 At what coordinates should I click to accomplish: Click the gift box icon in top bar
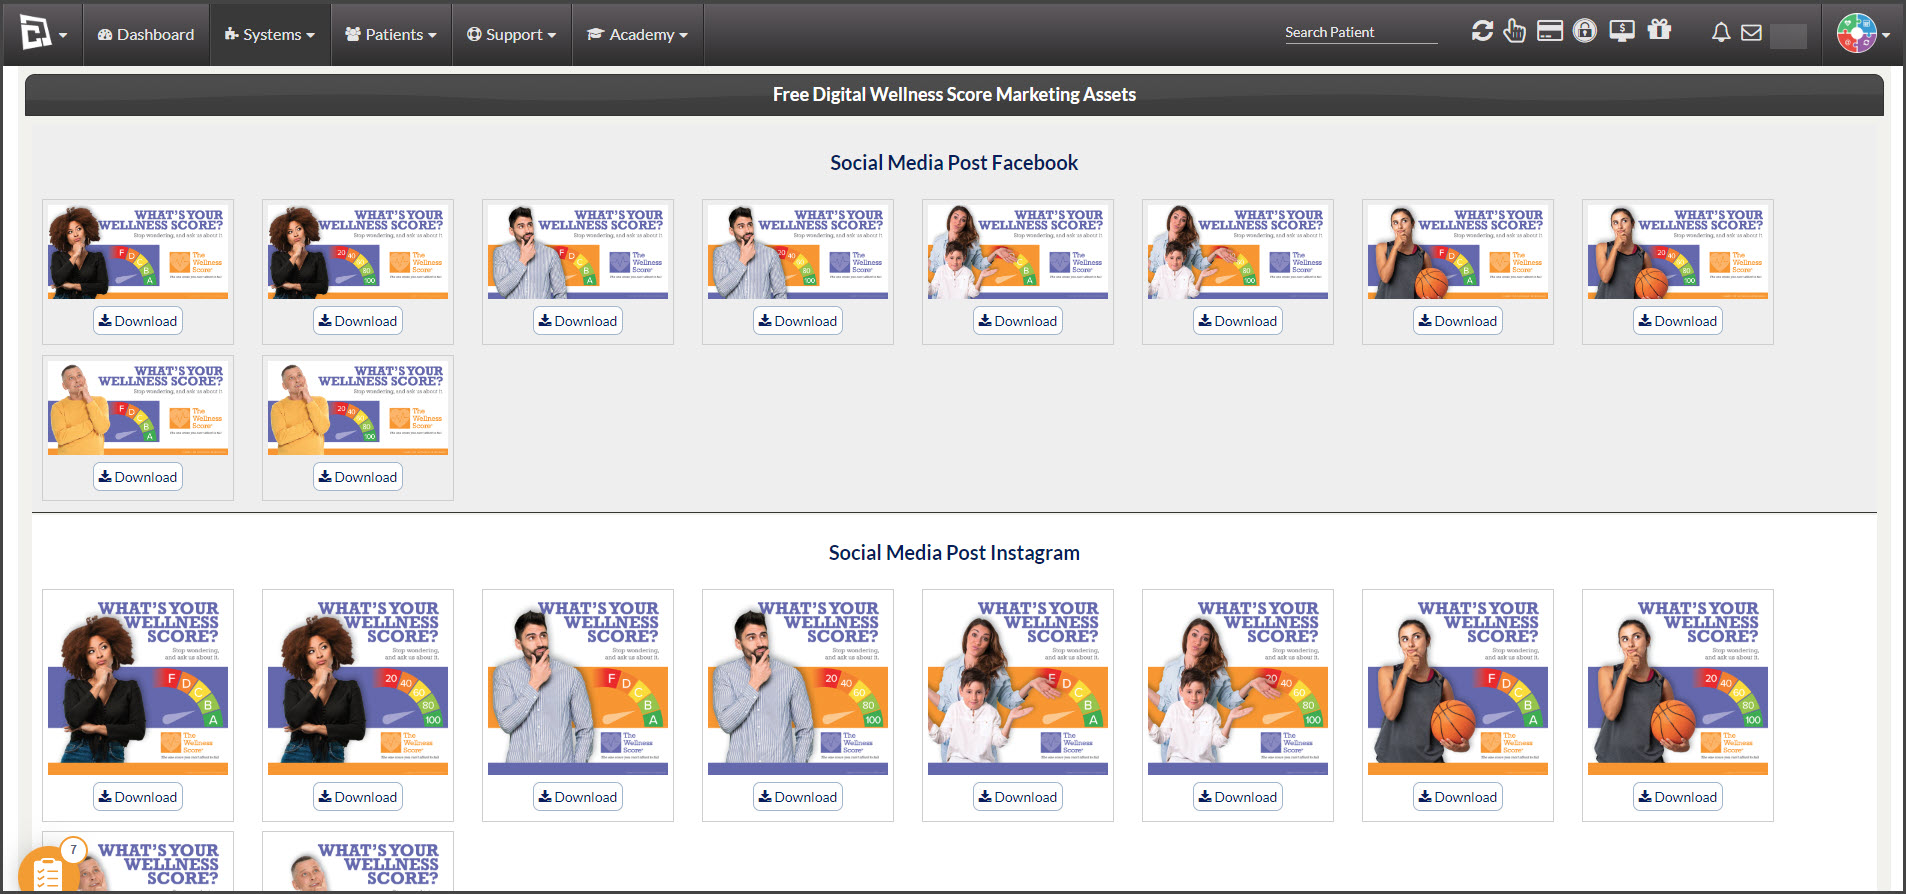click(1660, 30)
